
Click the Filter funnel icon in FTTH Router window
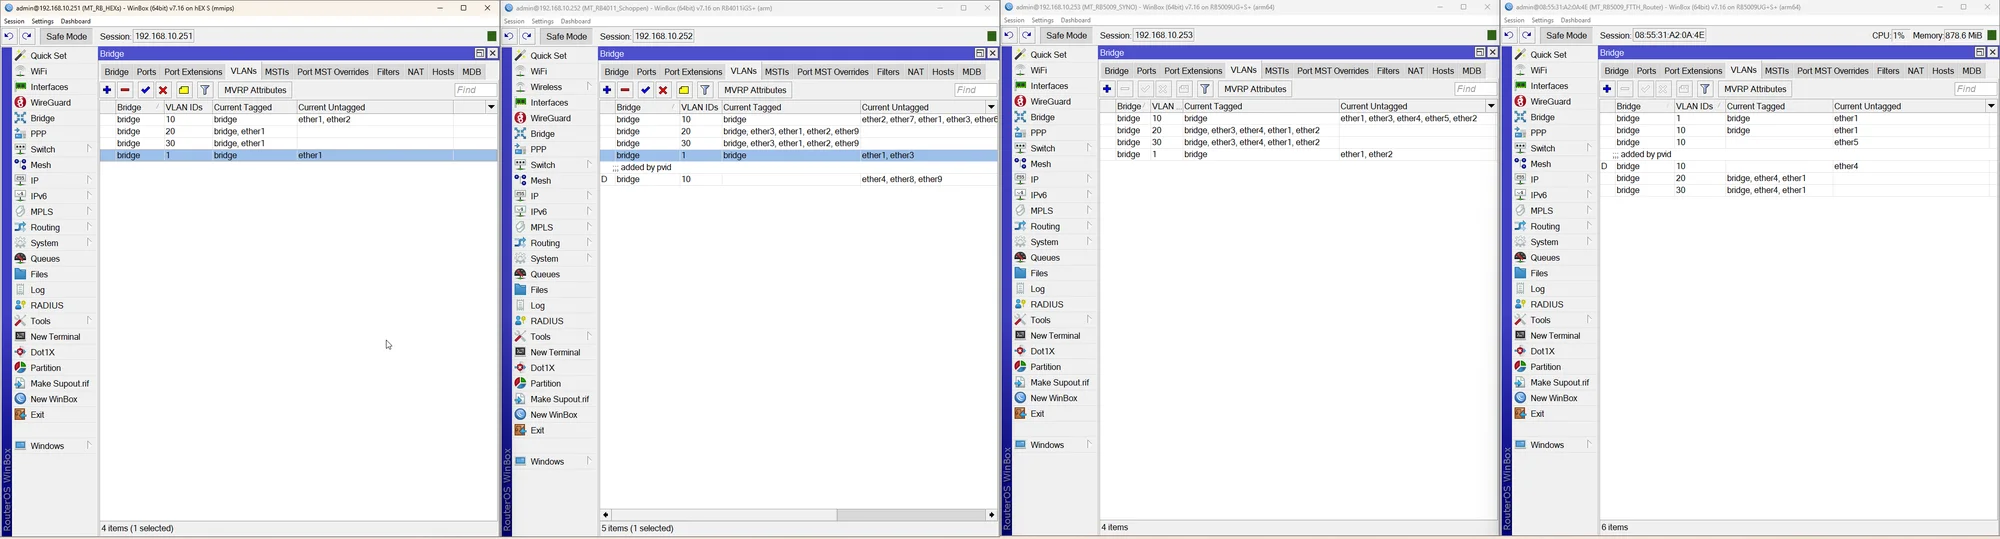click(1705, 89)
